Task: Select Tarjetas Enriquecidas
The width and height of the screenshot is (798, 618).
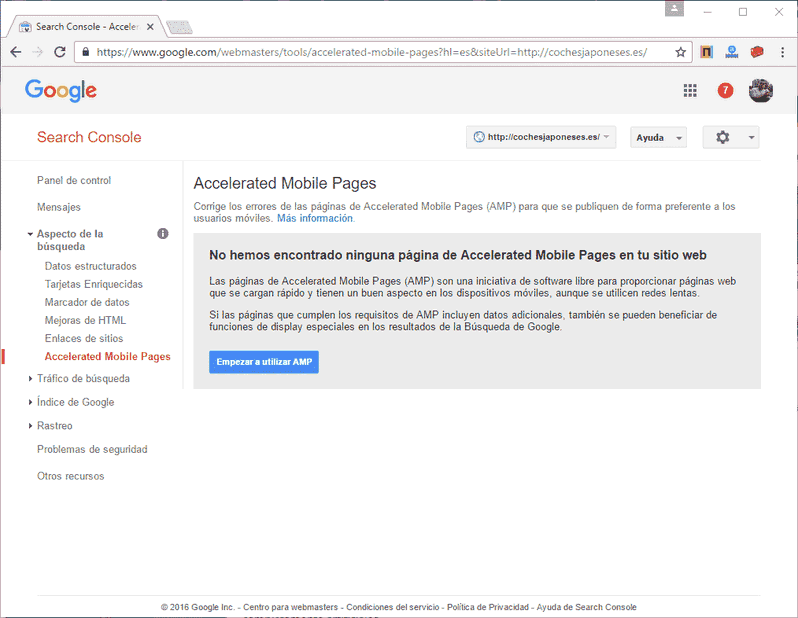Action: tap(94, 284)
